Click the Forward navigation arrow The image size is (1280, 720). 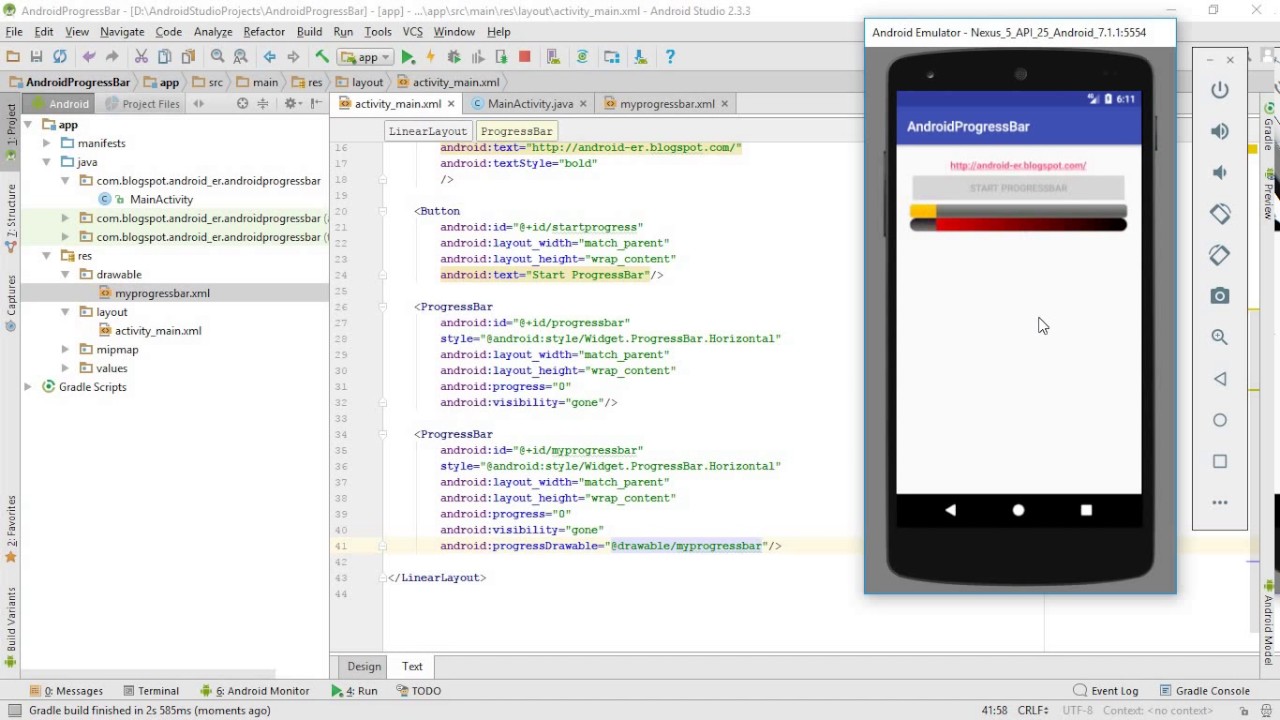293,57
